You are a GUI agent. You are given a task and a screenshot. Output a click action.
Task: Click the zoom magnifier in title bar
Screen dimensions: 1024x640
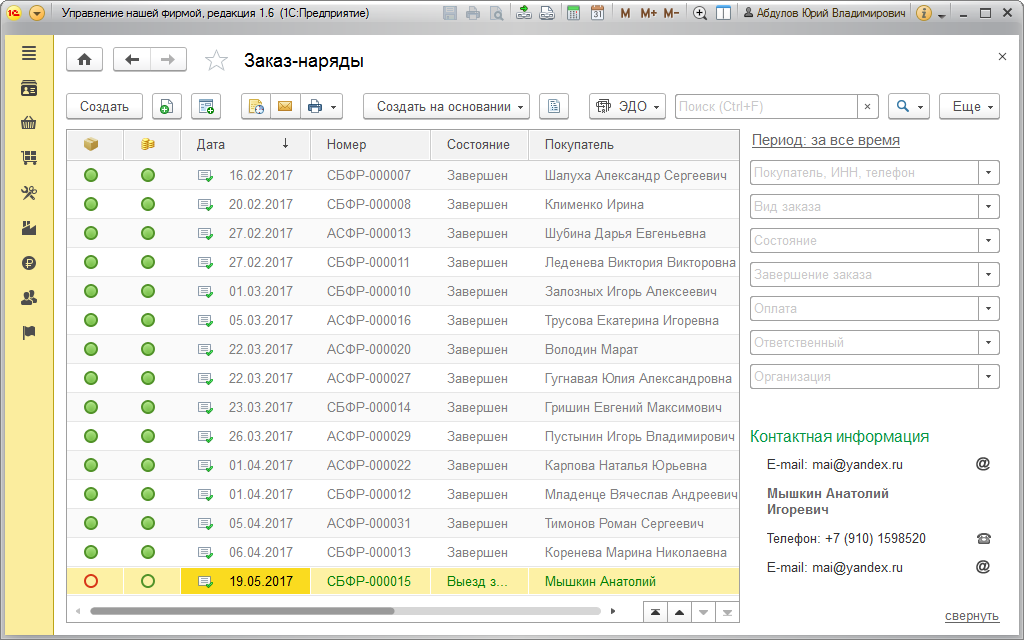[699, 13]
